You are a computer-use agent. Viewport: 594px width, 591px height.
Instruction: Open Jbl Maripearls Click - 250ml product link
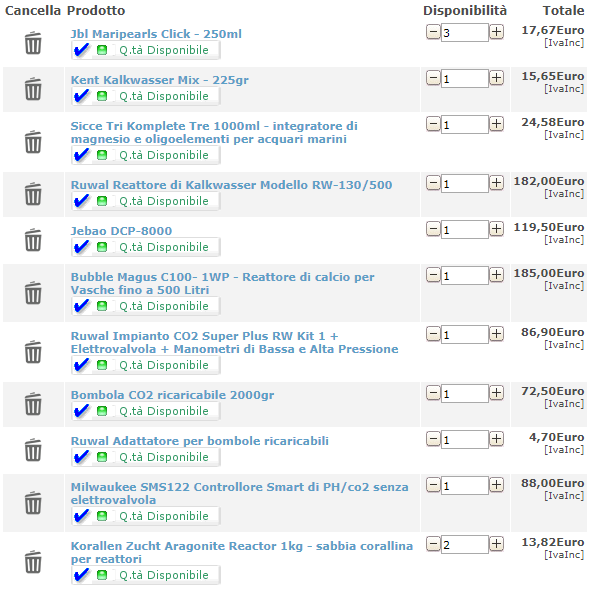156,34
